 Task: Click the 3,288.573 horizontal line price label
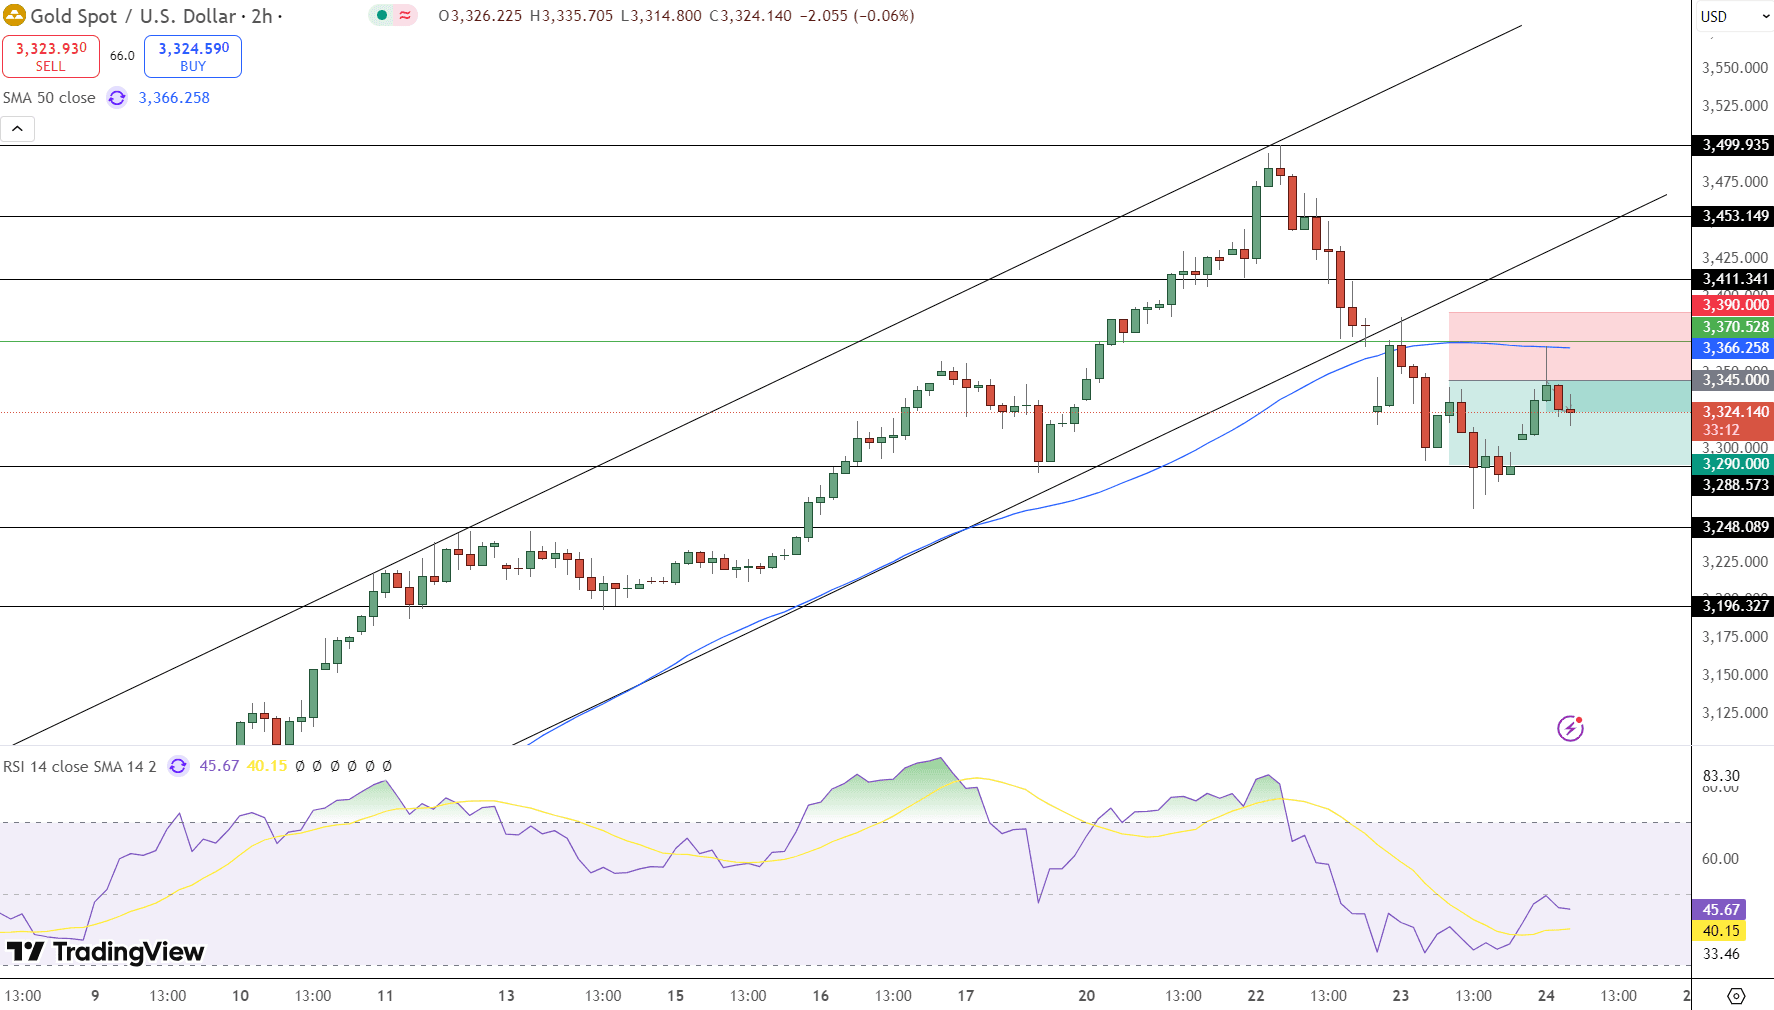[1733, 485]
